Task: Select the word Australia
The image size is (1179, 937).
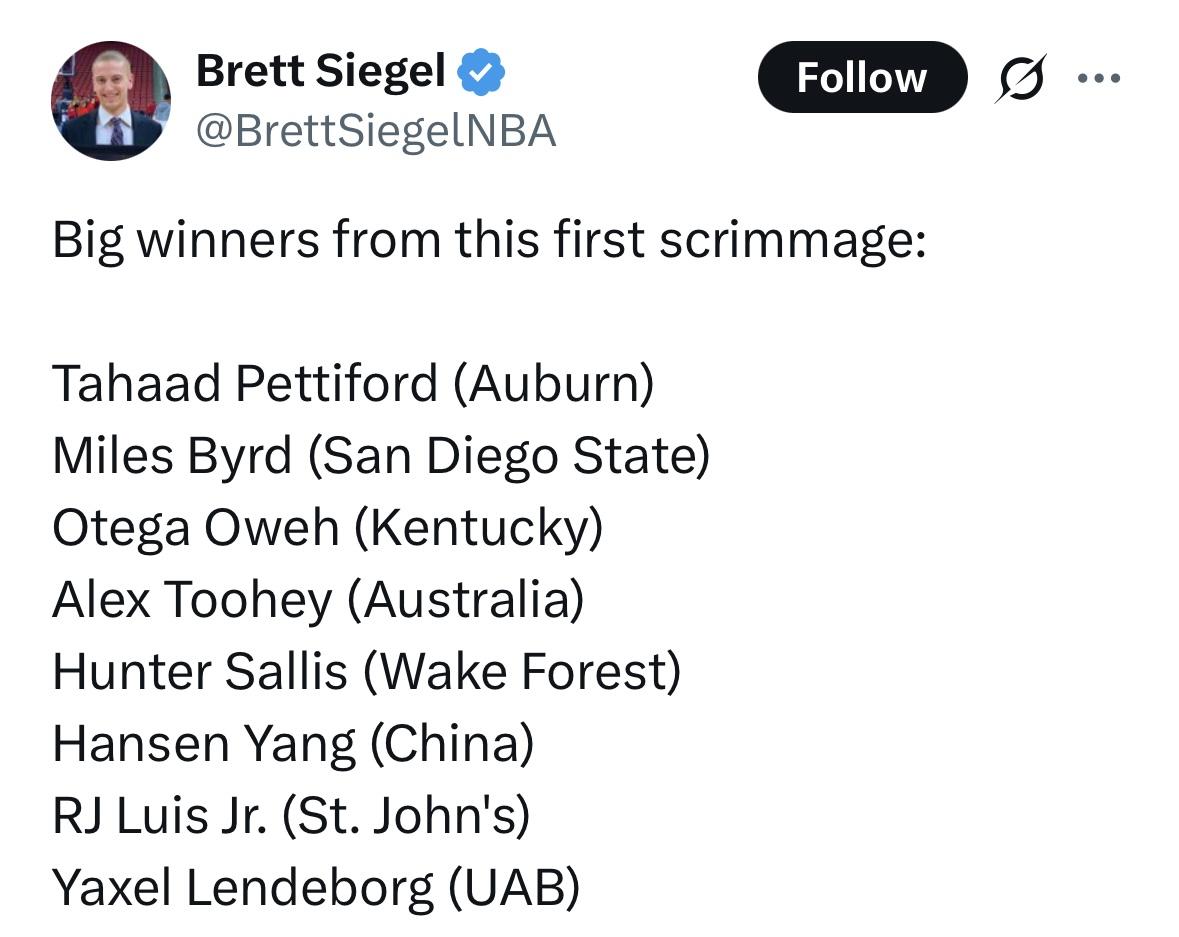Action: pos(465,600)
